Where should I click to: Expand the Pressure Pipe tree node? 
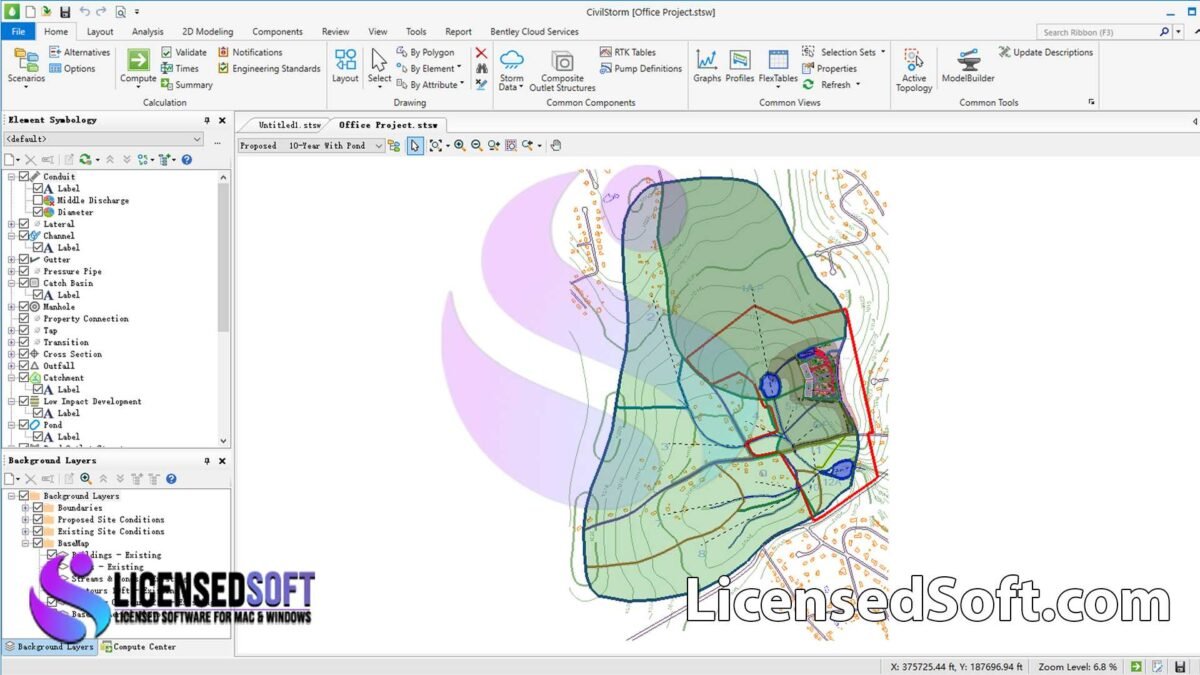pos(12,271)
